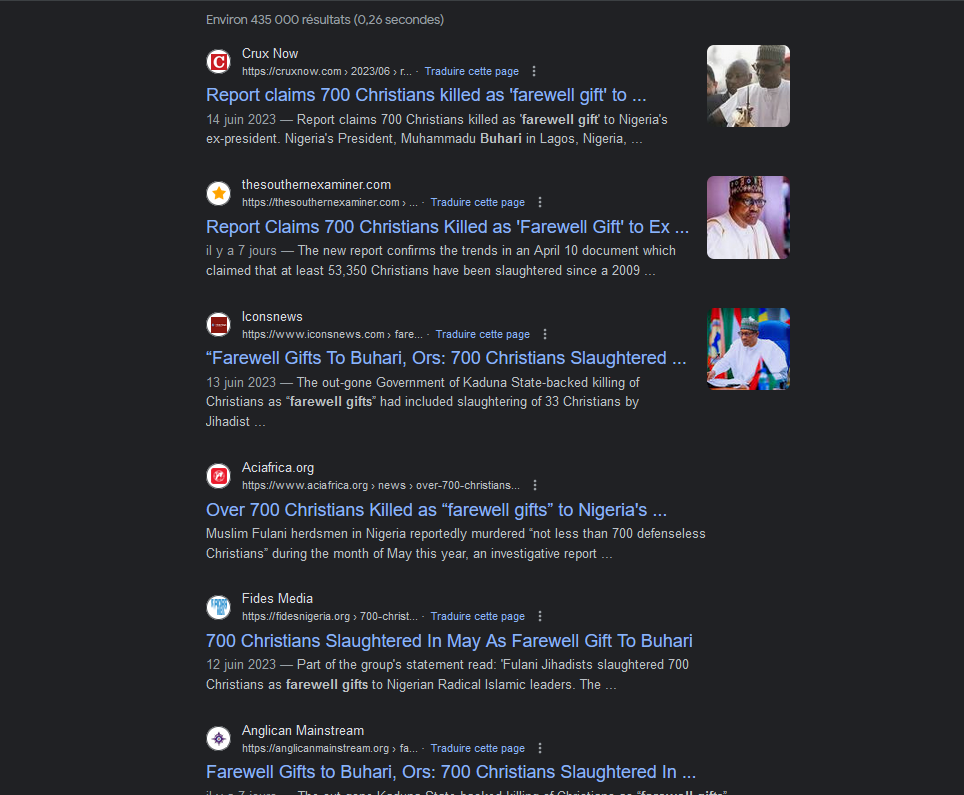Open three-dot menu for Fides Media result

tap(540, 616)
